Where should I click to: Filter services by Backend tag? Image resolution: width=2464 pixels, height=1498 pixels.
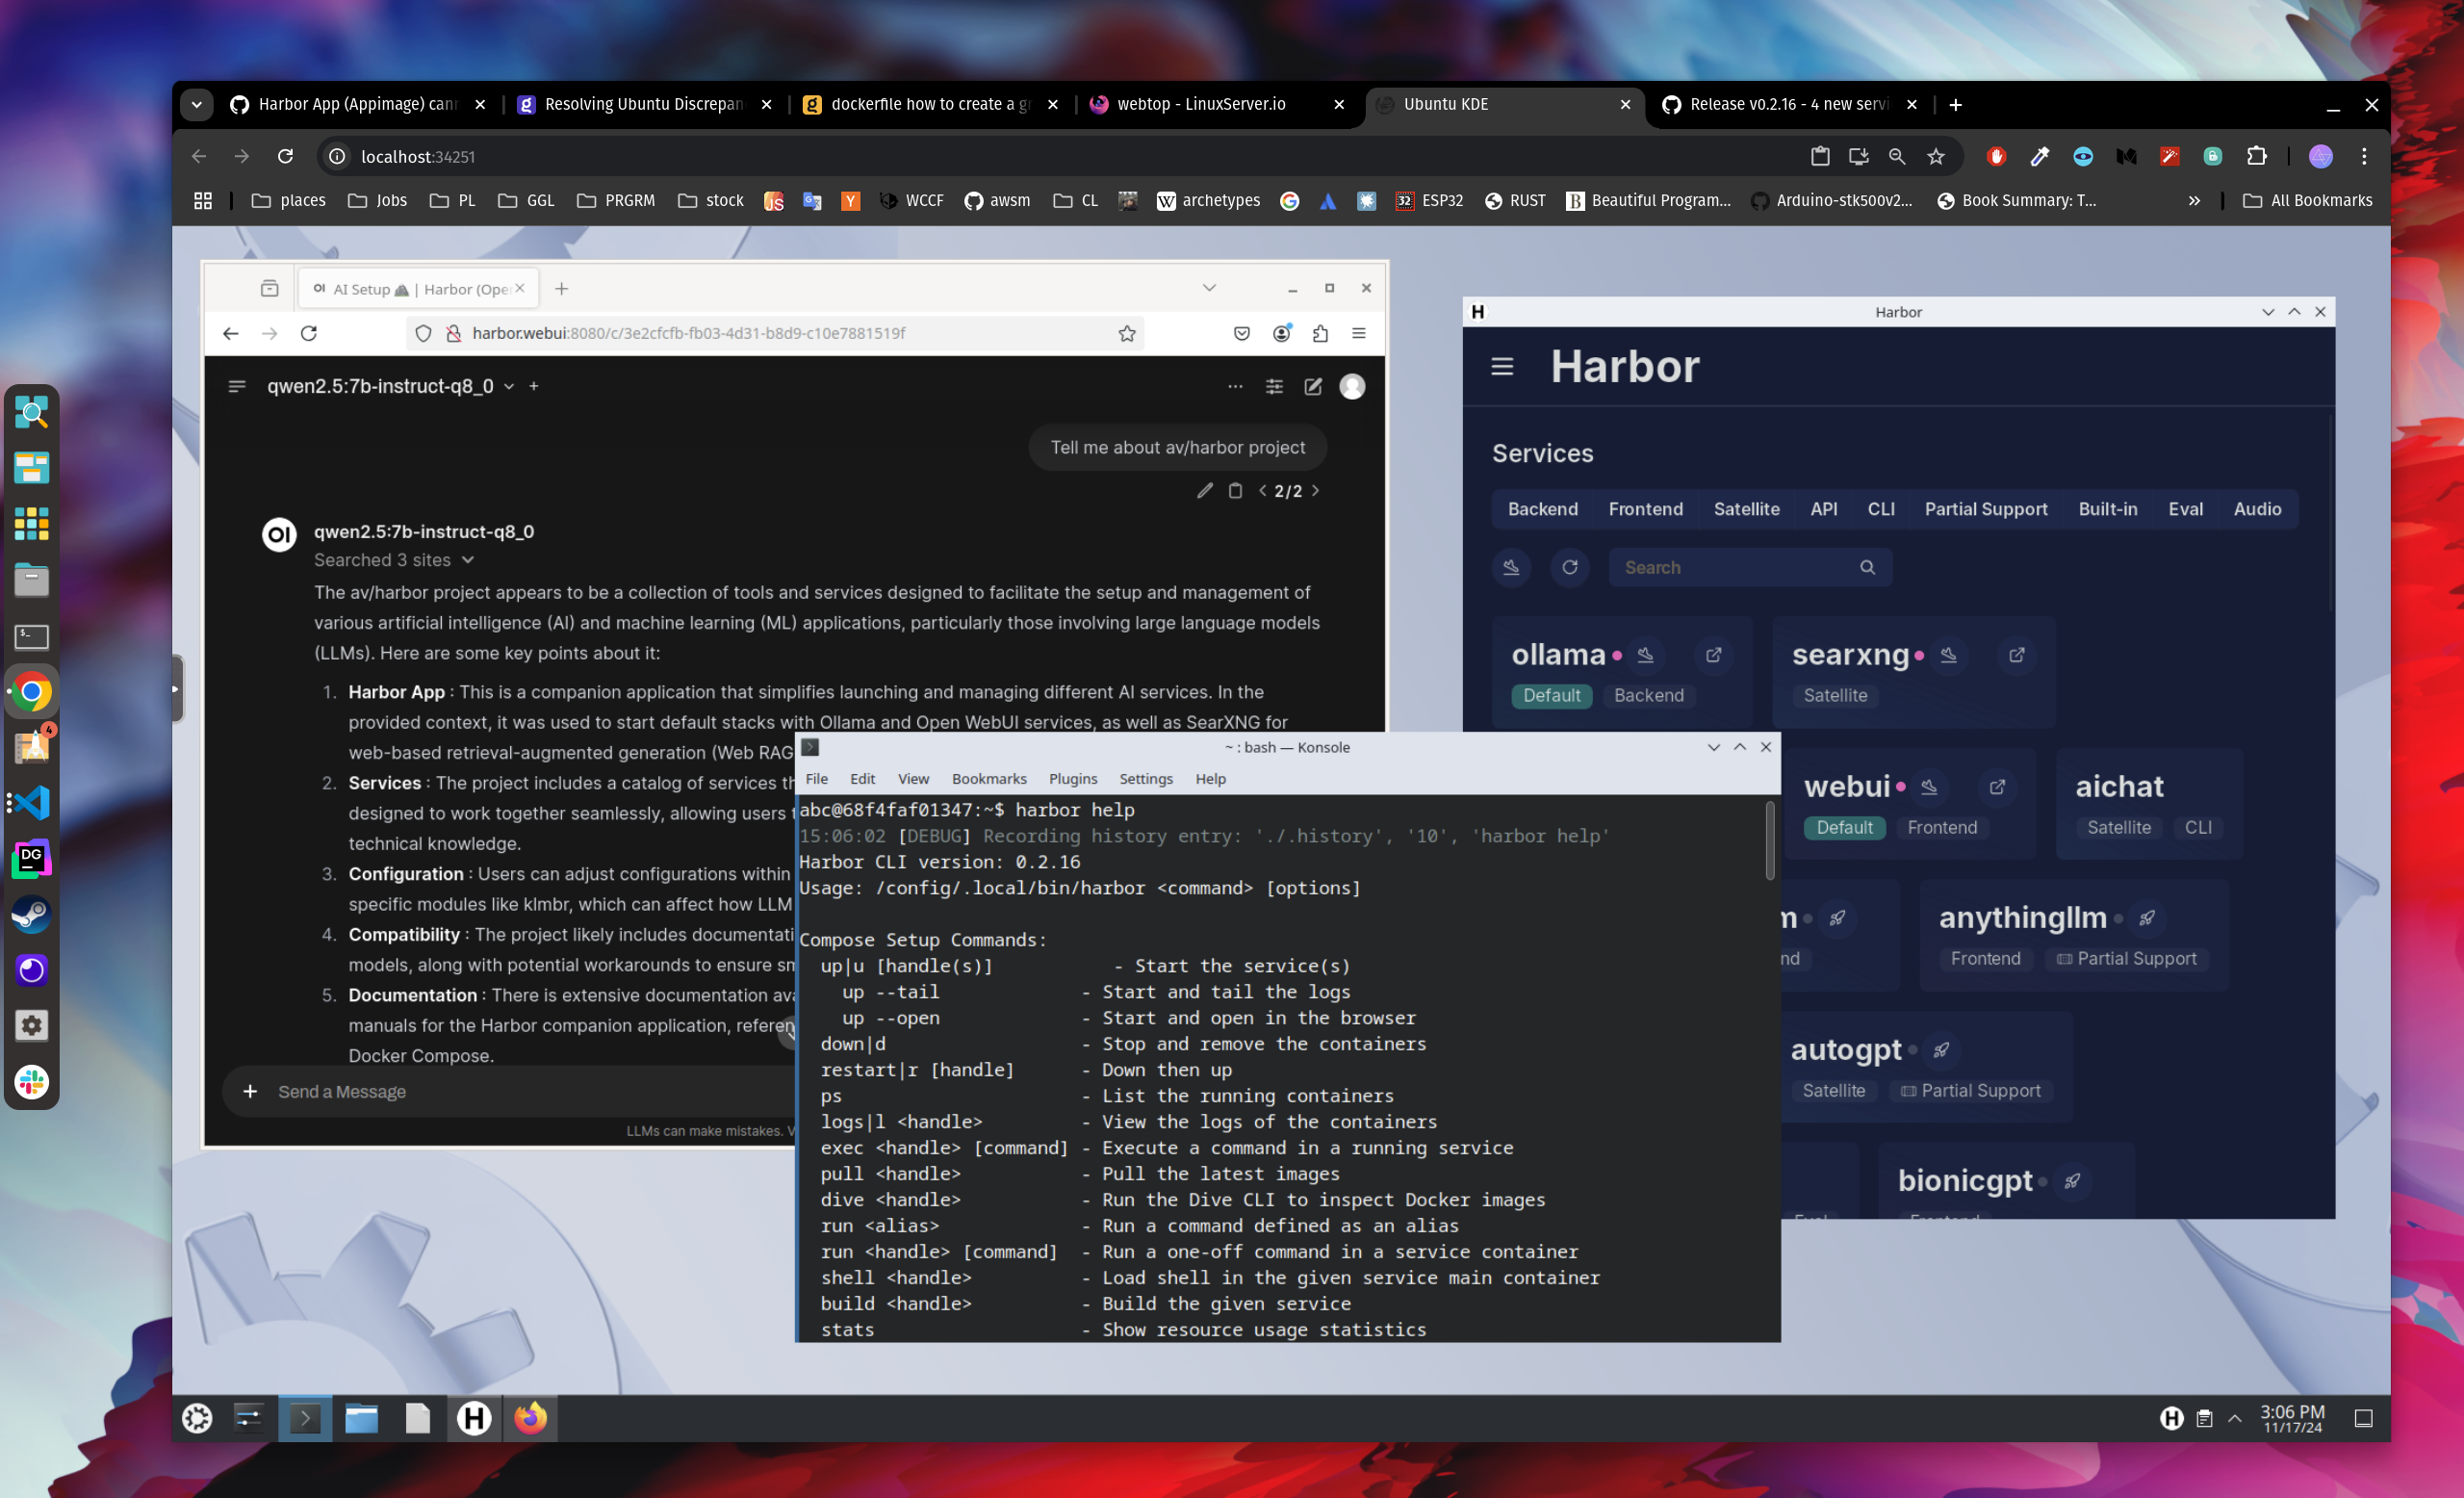click(1542, 509)
